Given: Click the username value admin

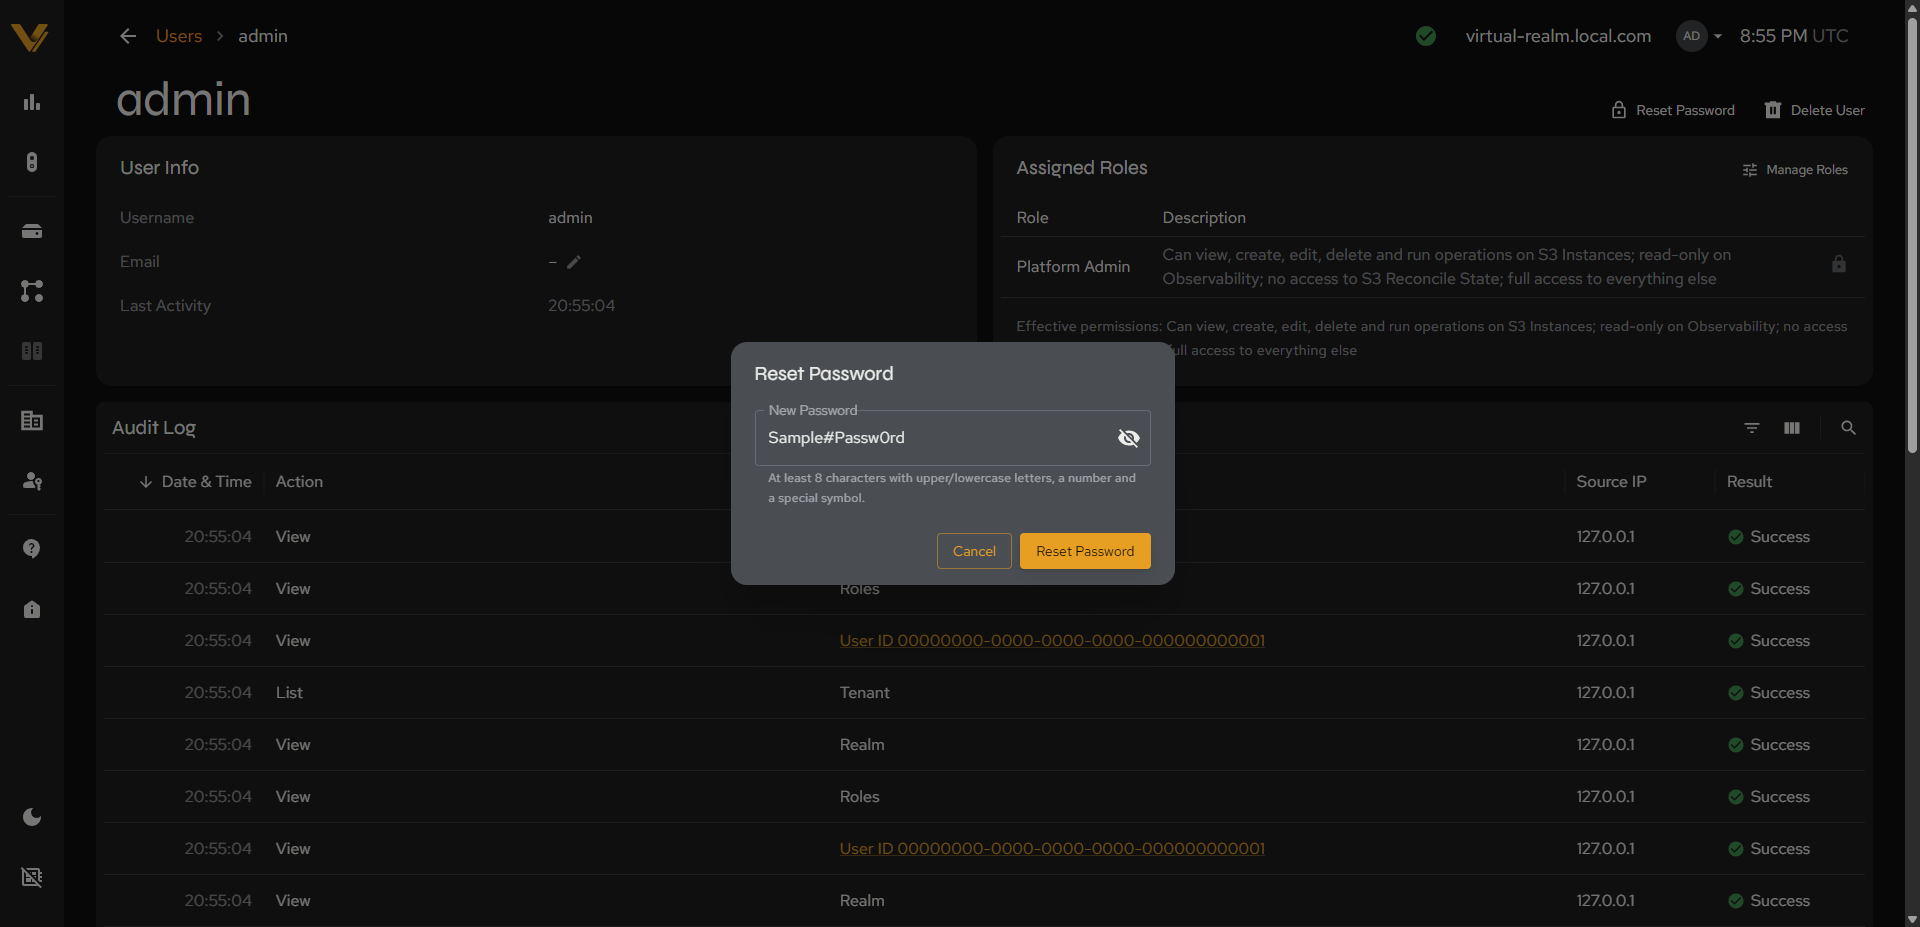Looking at the screenshot, I should (x=570, y=218).
